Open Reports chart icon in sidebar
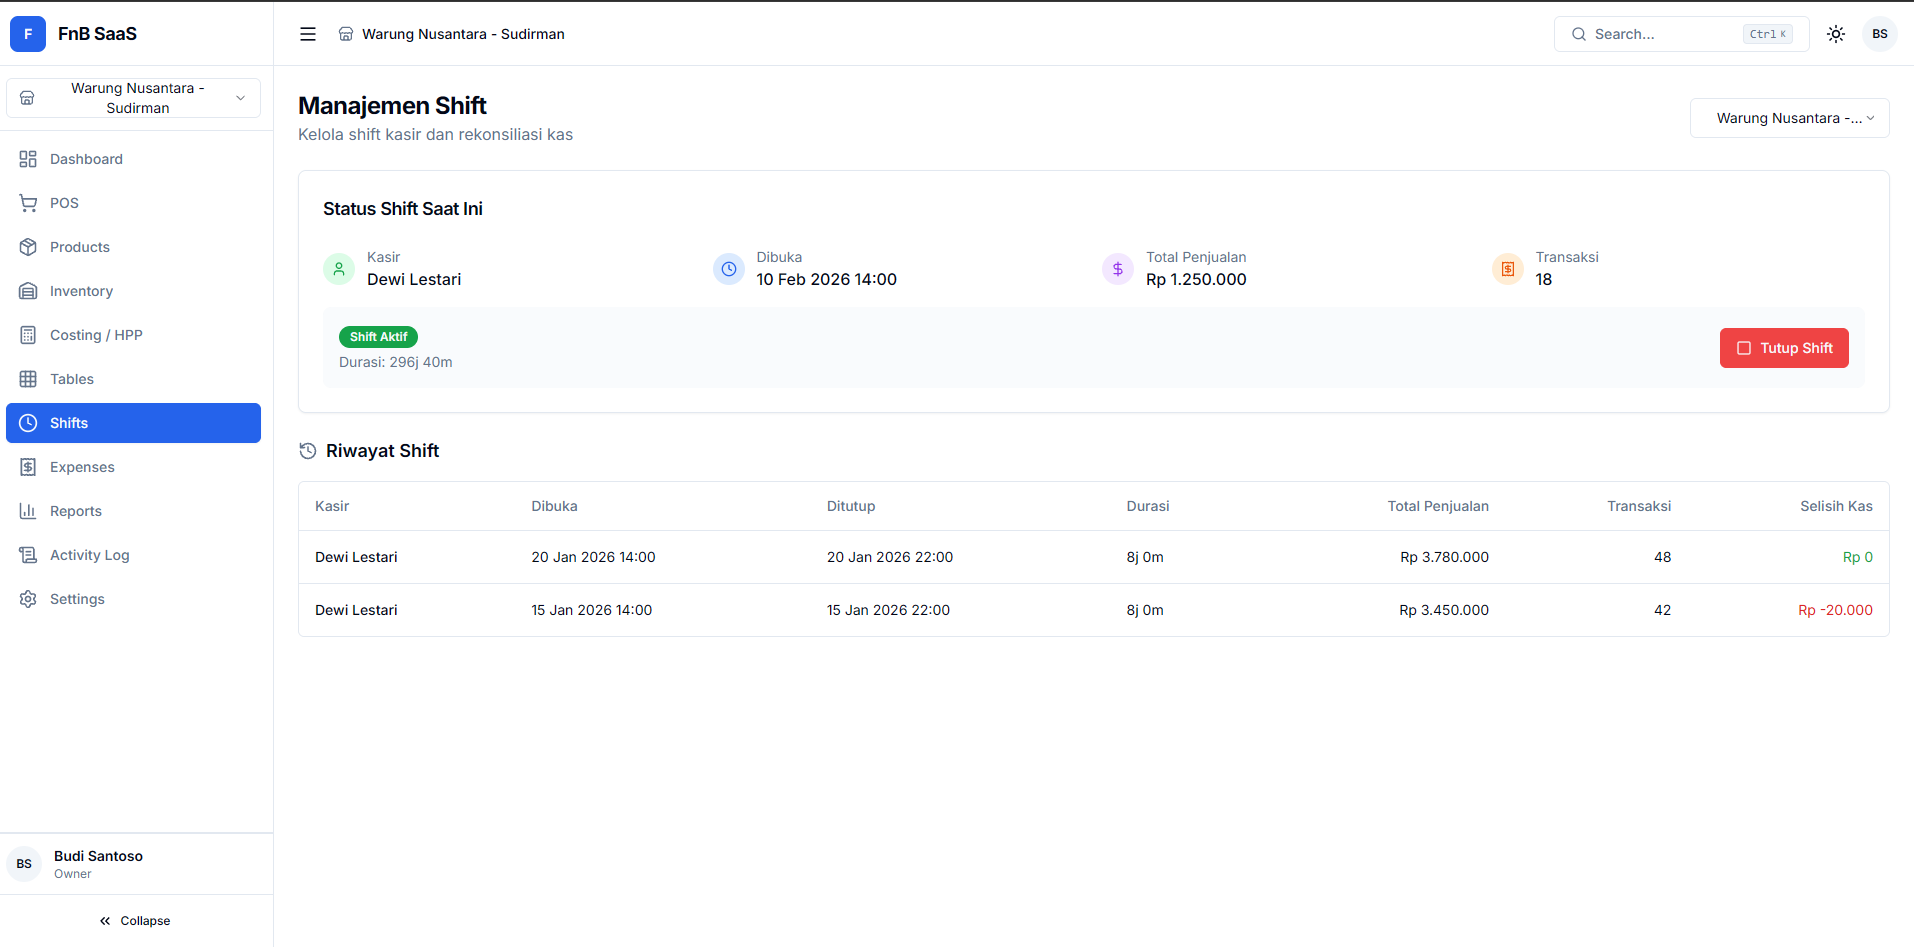Screen dimensions: 1914x947 pos(28,511)
